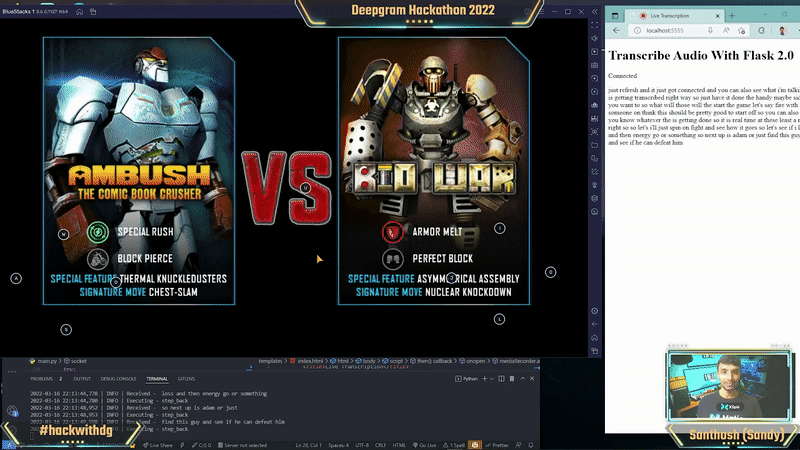Click the BlueStacks volume speaker icon
Image resolution: width=800 pixels, height=450 pixels.
tap(594, 38)
